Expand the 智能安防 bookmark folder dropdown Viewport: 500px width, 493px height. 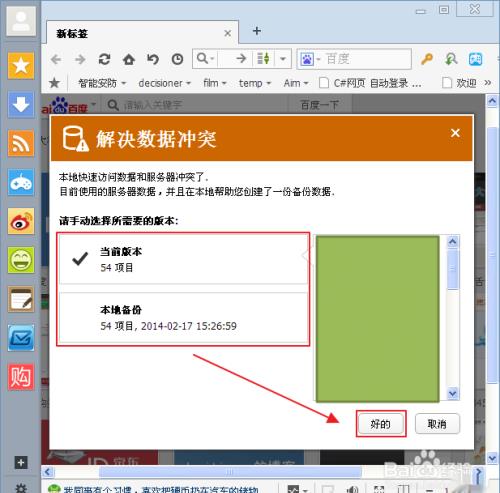102,83
